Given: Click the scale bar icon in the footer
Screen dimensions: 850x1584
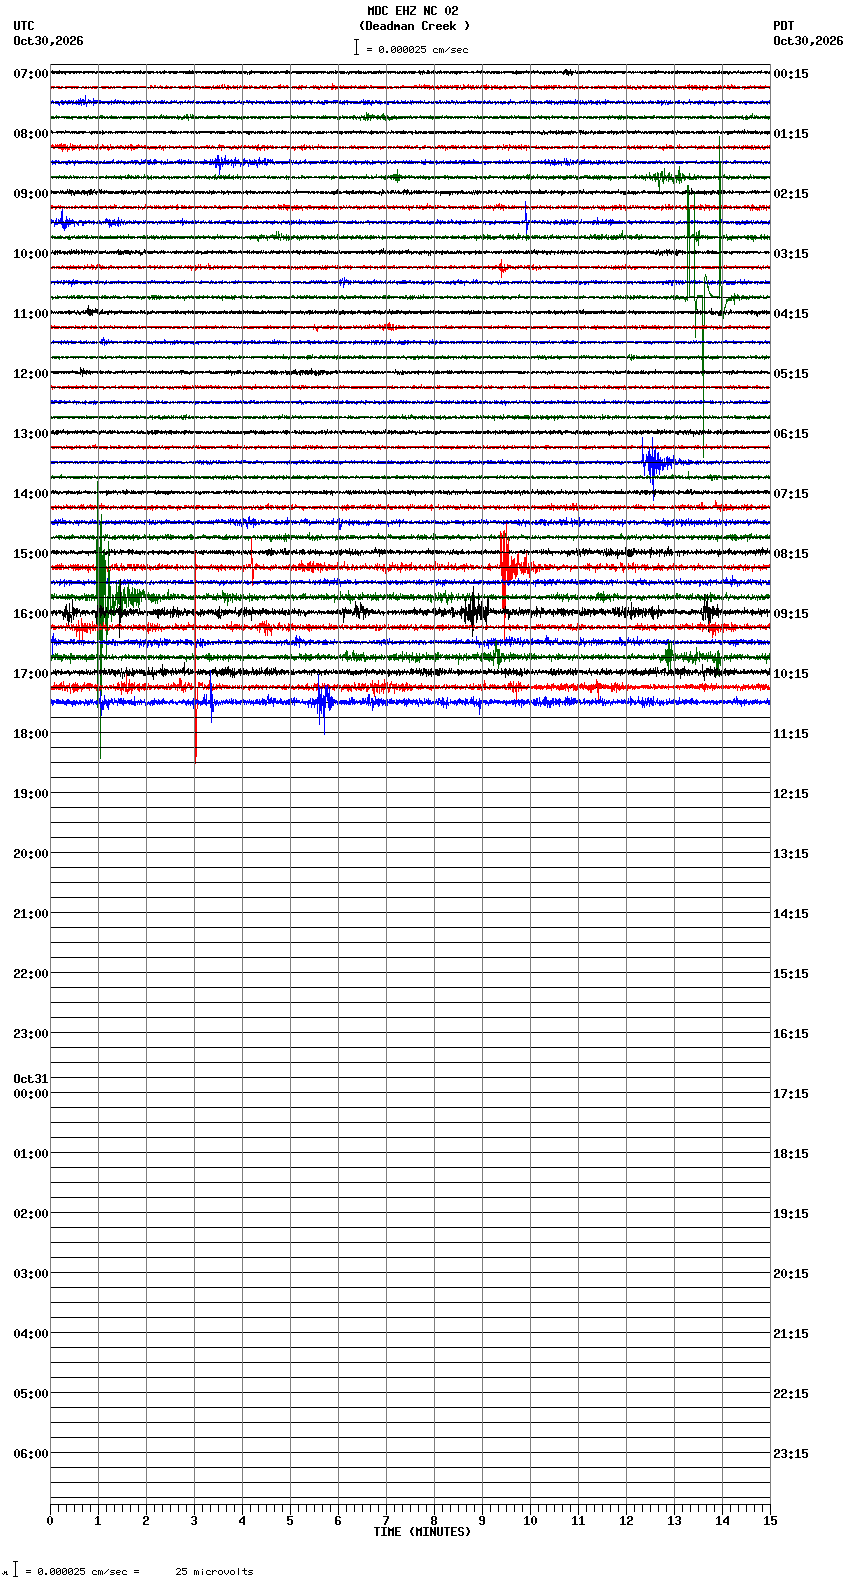Looking at the screenshot, I should pyautogui.click(x=15, y=1570).
